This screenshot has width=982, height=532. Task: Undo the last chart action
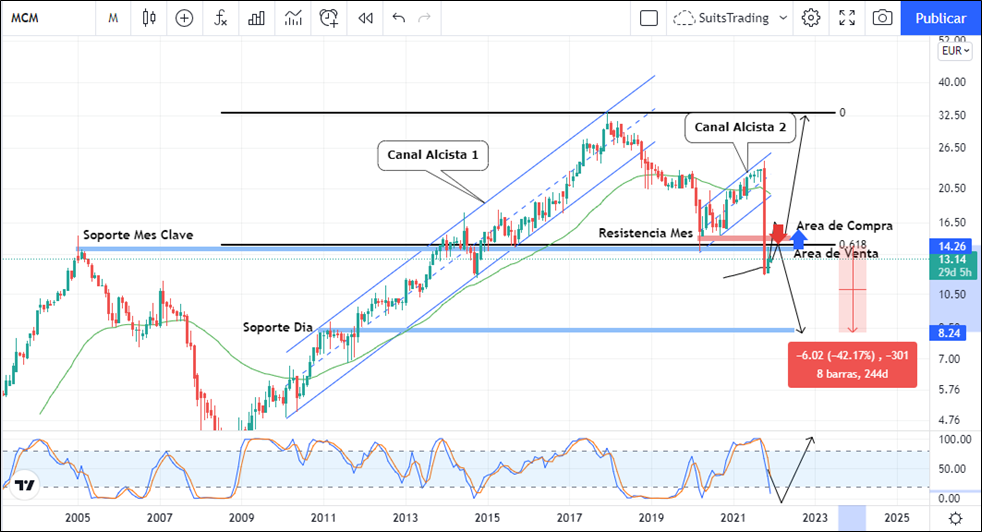(399, 18)
